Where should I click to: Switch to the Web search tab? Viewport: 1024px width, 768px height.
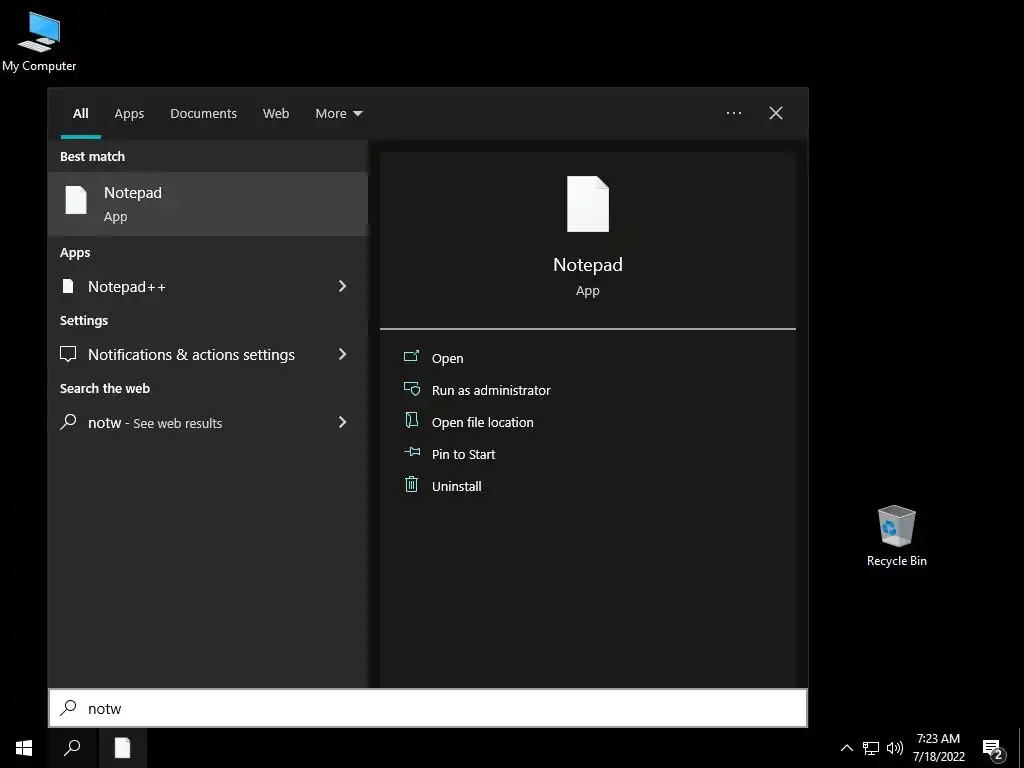(276, 114)
